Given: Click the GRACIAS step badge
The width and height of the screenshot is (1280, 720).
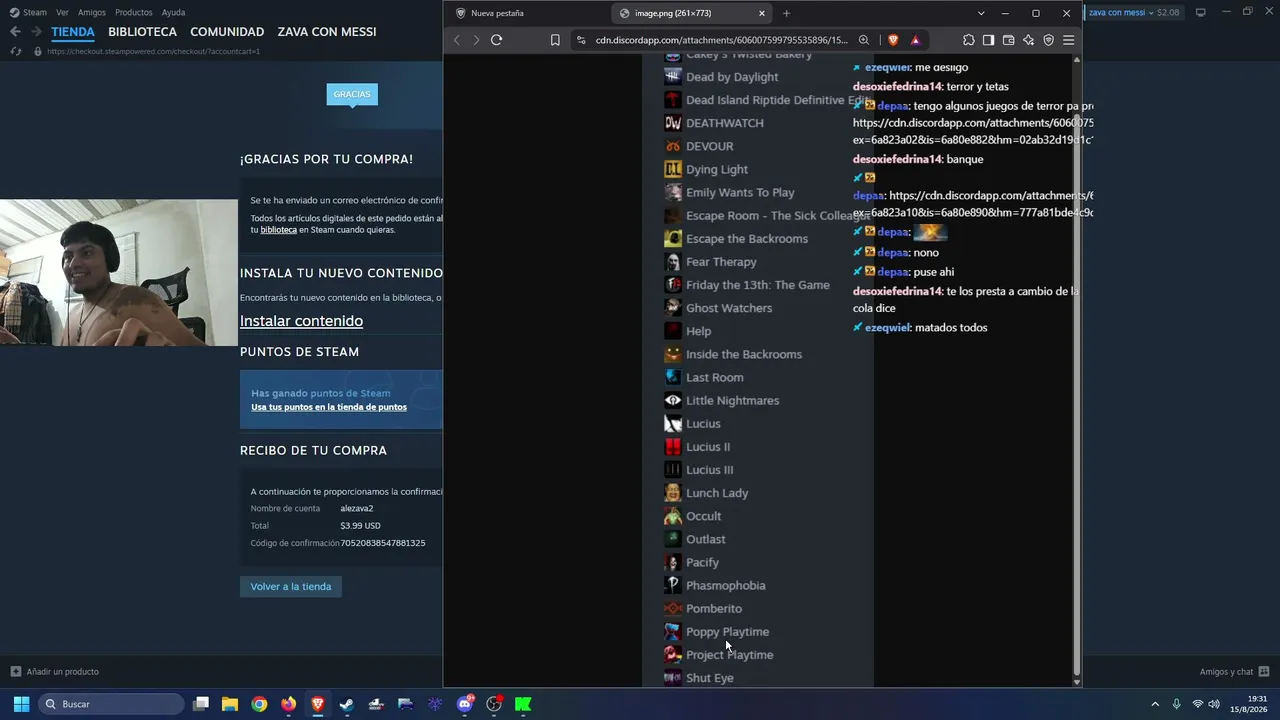Looking at the screenshot, I should pos(352,94).
